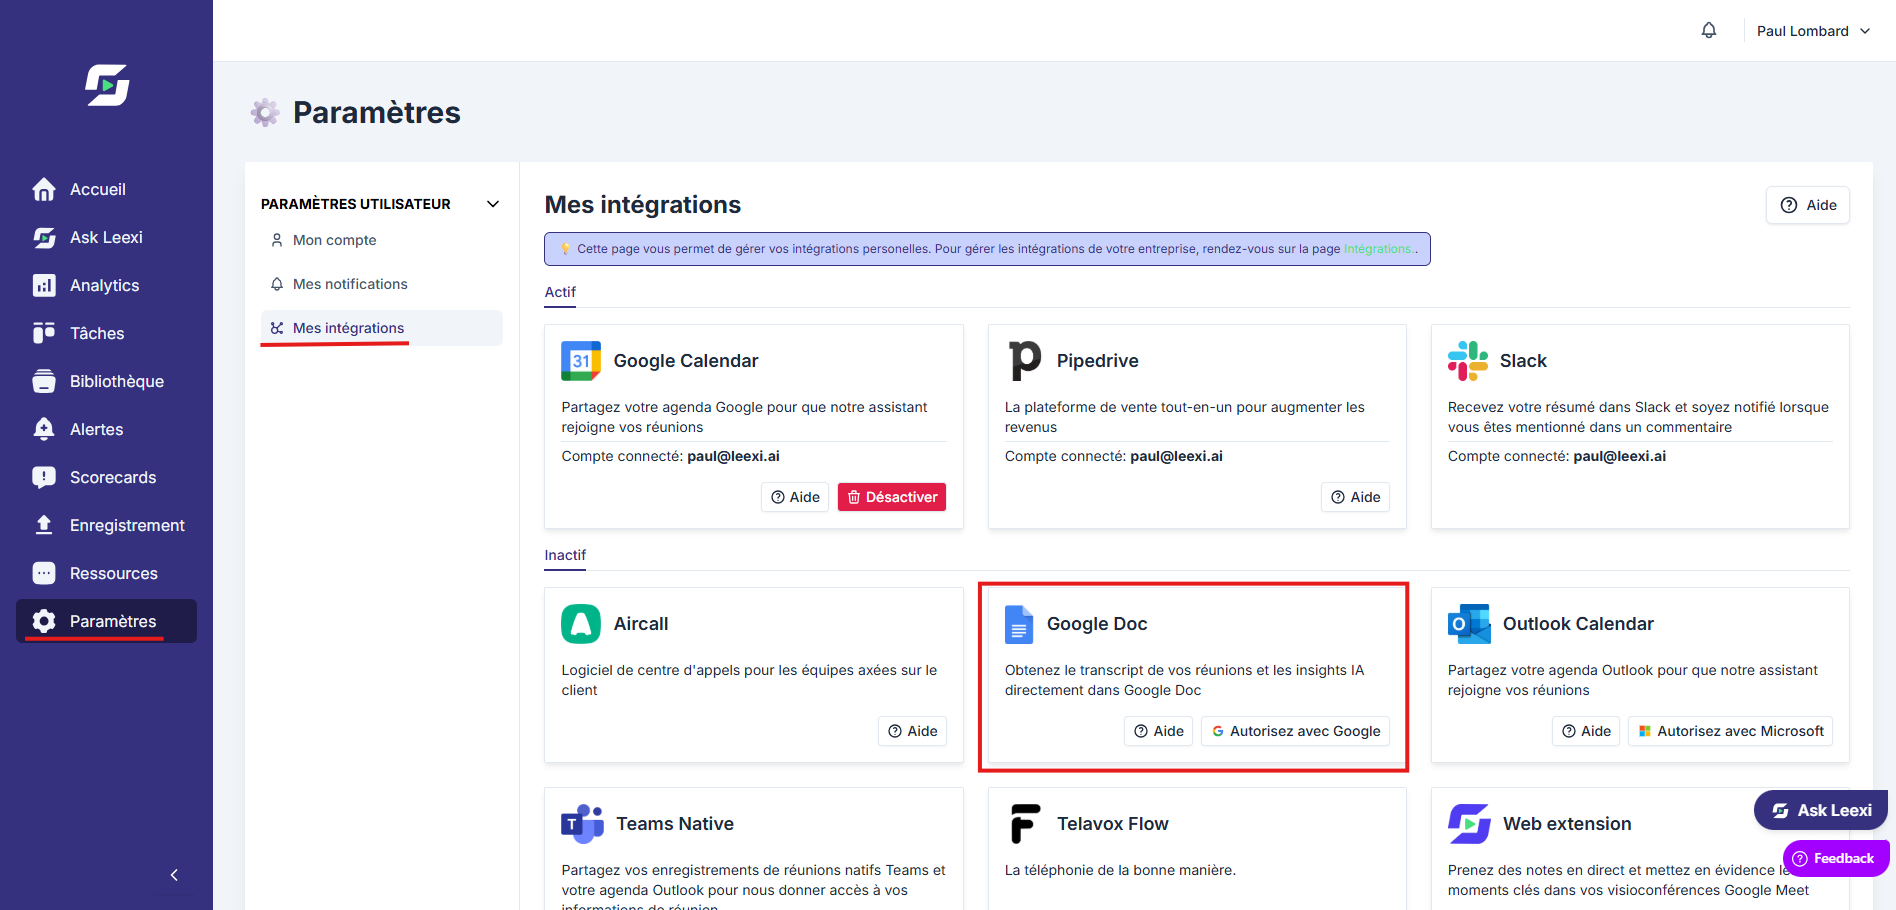Click the Telavox Flow logo icon
Image resolution: width=1896 pixels, height=910 pixels.
[x=1026, y=824]
